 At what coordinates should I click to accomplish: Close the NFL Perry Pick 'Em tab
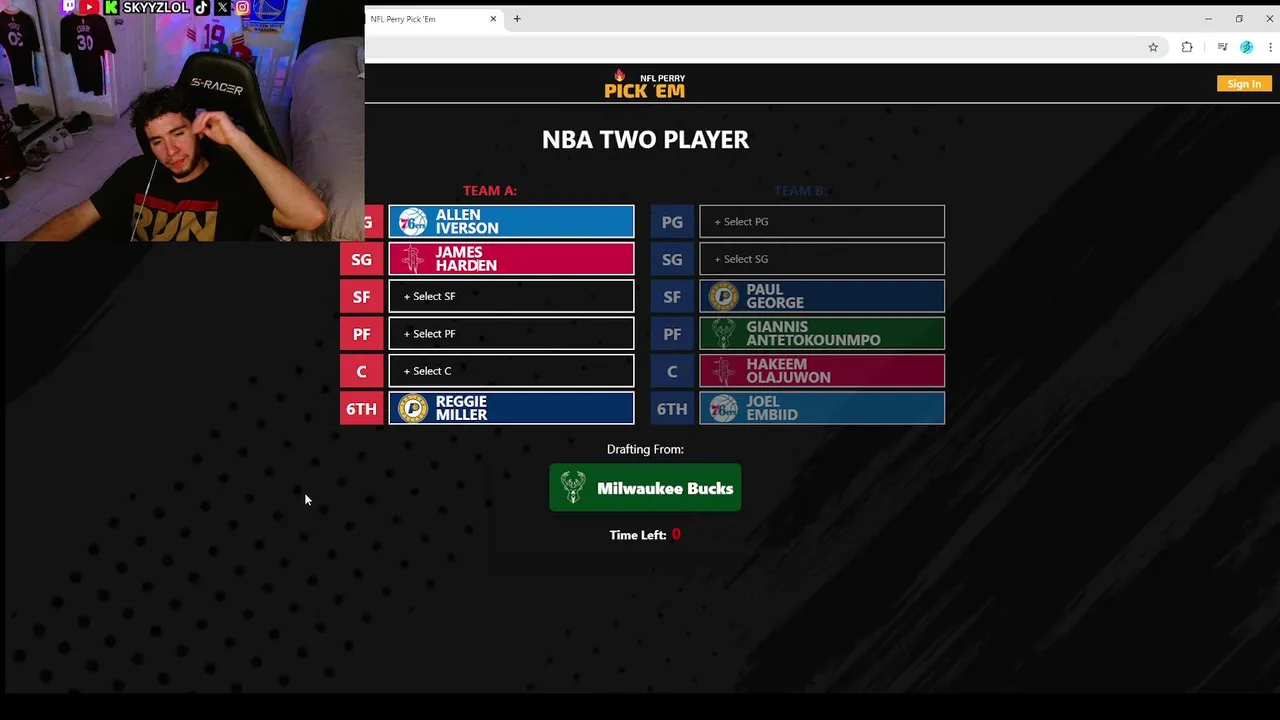coord(493,18)
